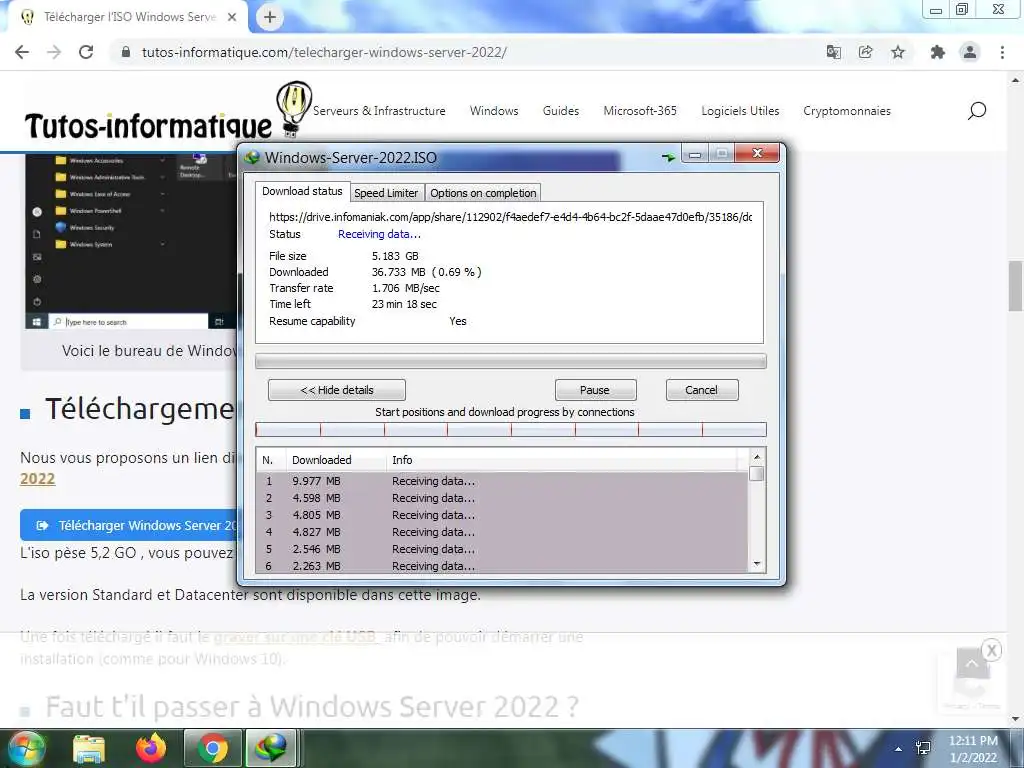Select connection row 2 with 4.598 MB
This screenshot has height=768, width=1024.
pos(502,498)
